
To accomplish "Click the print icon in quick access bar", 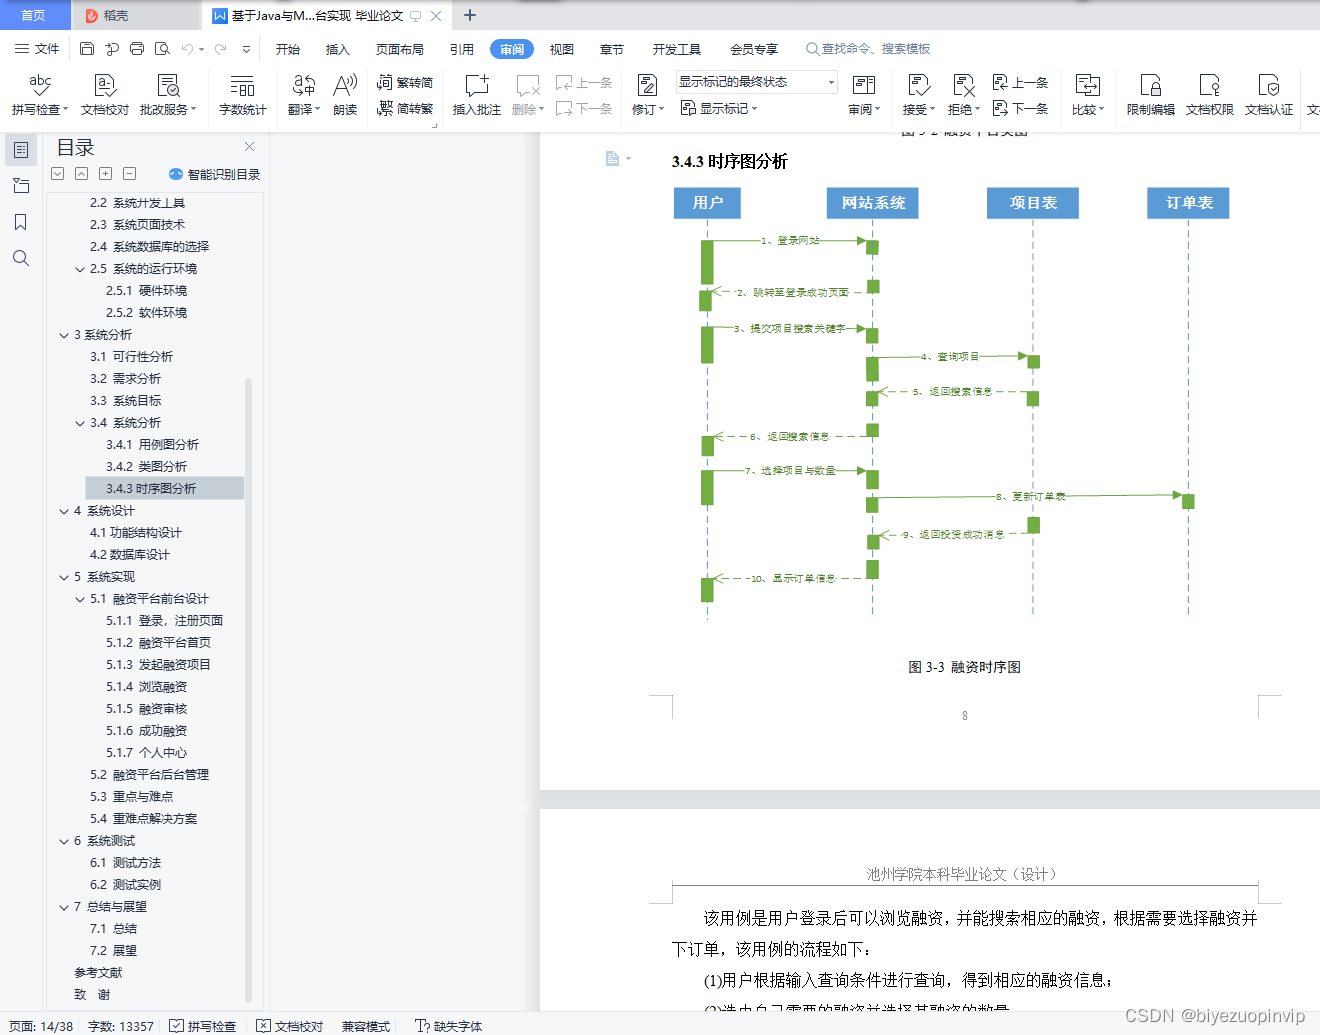I will click(x=137, y=48).
